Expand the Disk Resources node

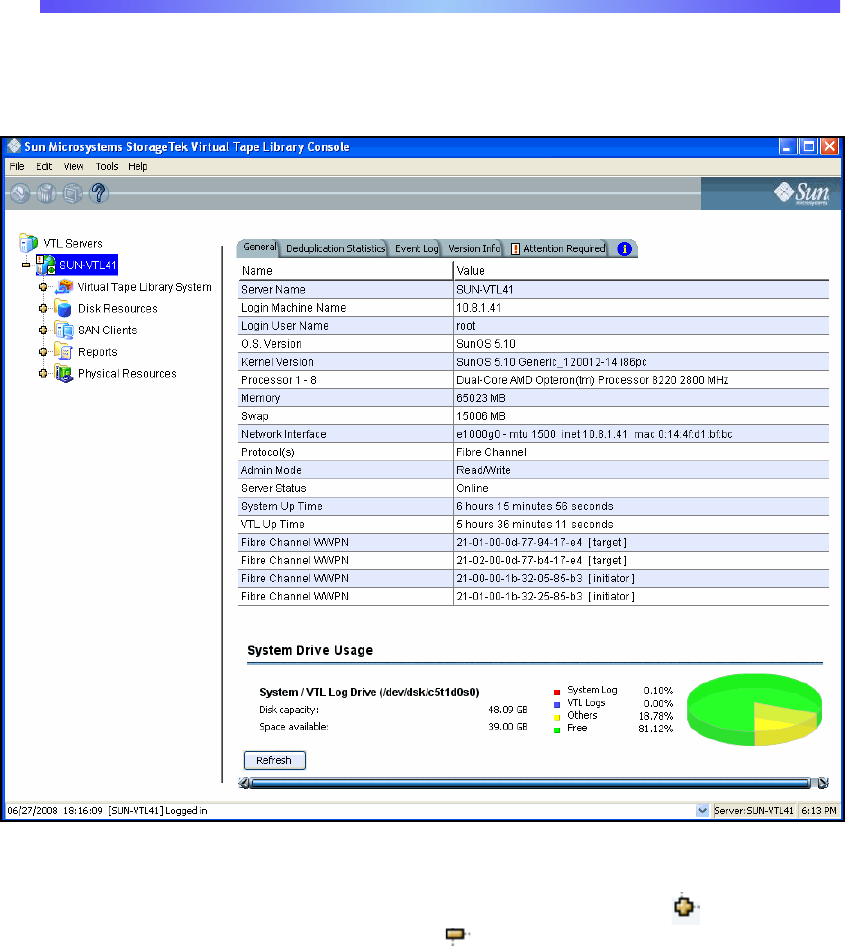(43, 308)
